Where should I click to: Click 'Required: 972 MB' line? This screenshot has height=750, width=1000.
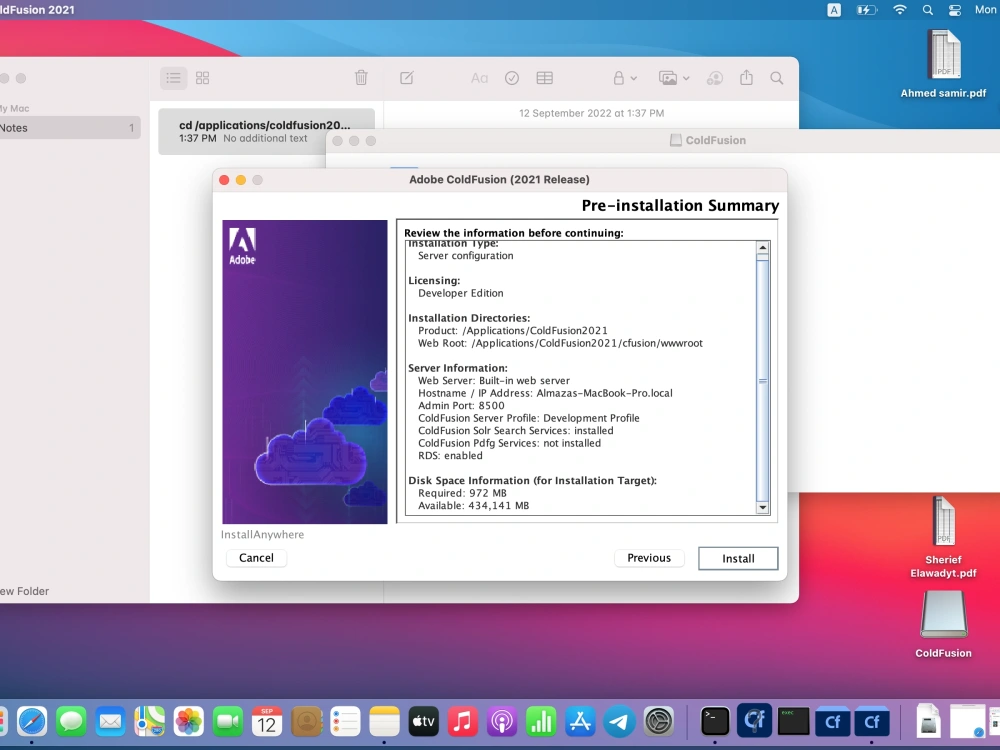coord(462,493)
